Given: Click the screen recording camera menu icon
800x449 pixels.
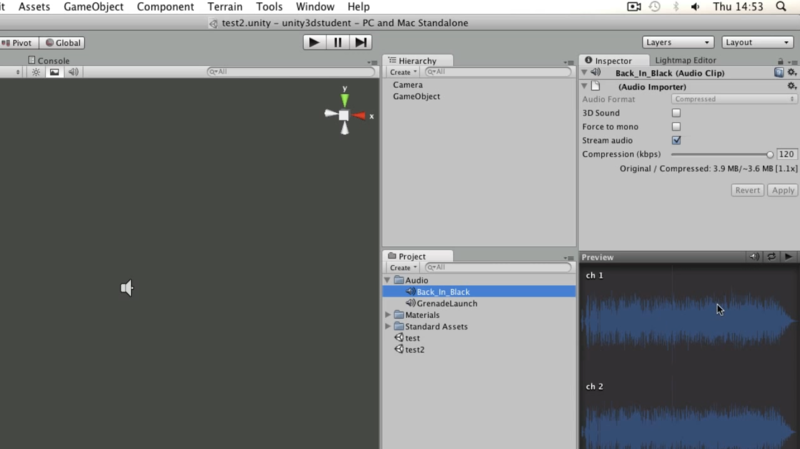Looking at the screenshot, I should 634,7.
